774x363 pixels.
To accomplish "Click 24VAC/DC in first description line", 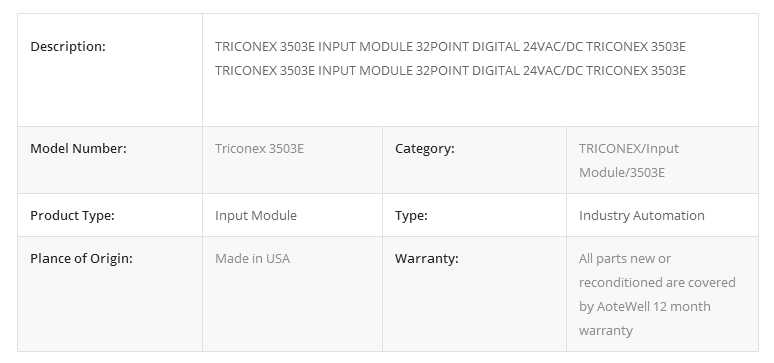I will click(x=553, y=46).
